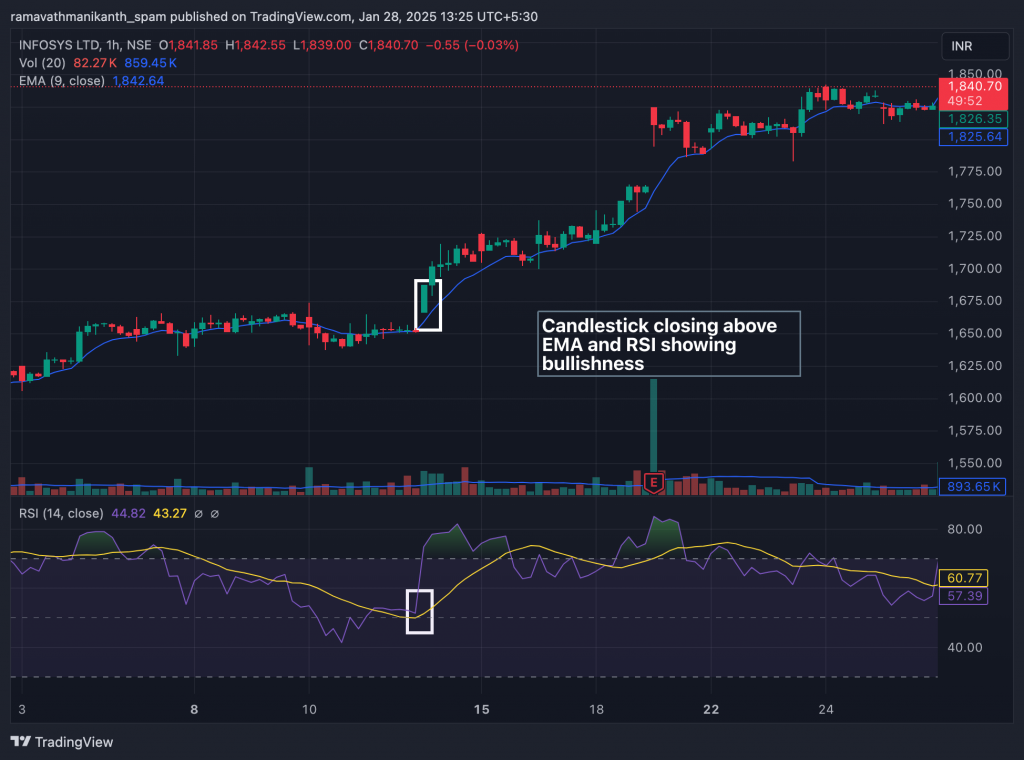Click the green EMA price label 1,826.35
Viewport: 1024px width, 760px height.
pyautogui.click(x=974, y=118)
